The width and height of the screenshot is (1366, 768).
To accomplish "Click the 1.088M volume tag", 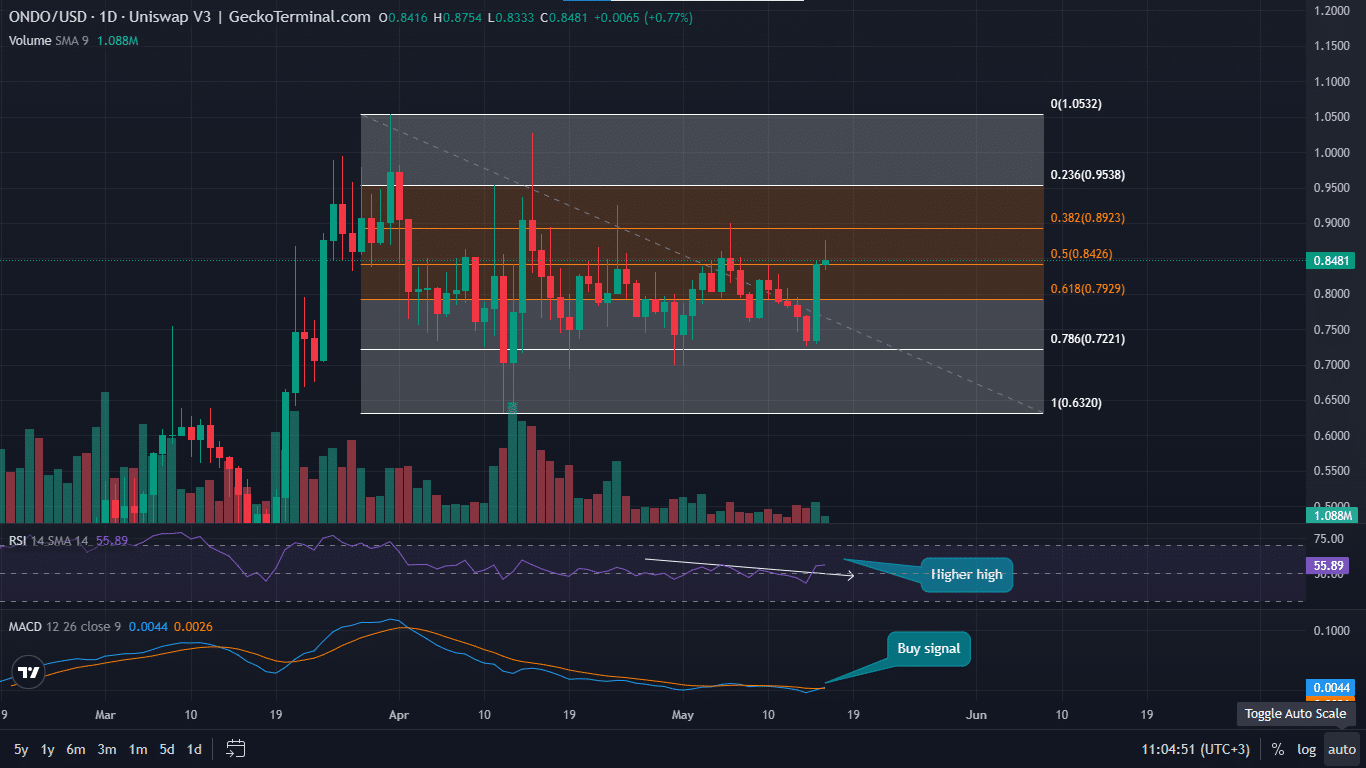I will [1330, 515].
